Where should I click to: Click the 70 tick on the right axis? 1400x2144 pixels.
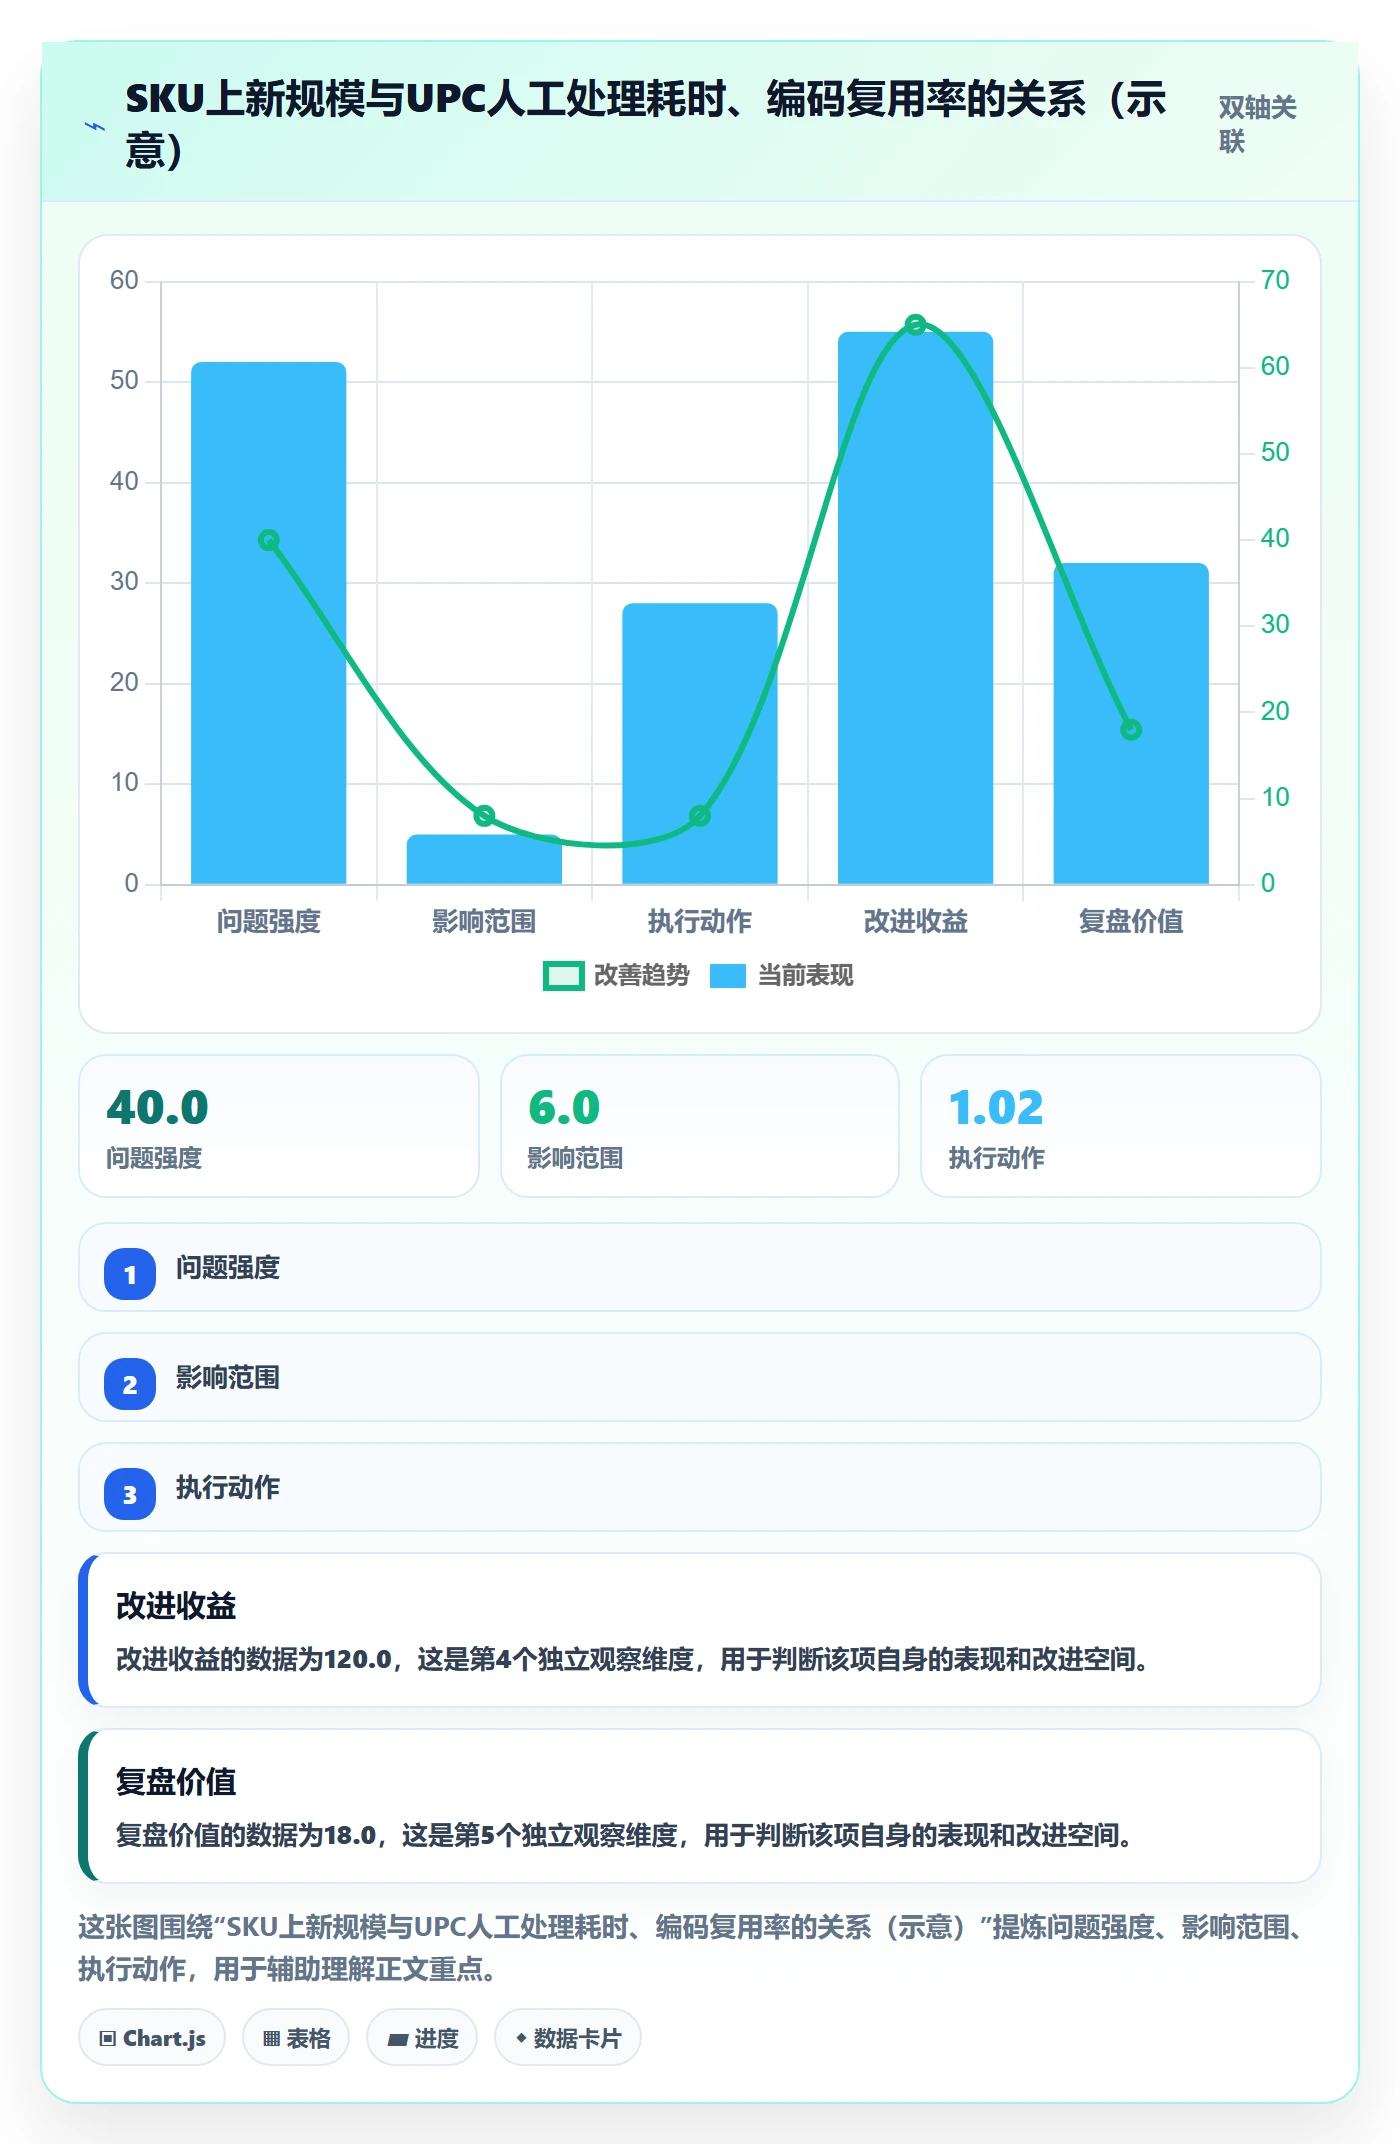[1275, 280]
